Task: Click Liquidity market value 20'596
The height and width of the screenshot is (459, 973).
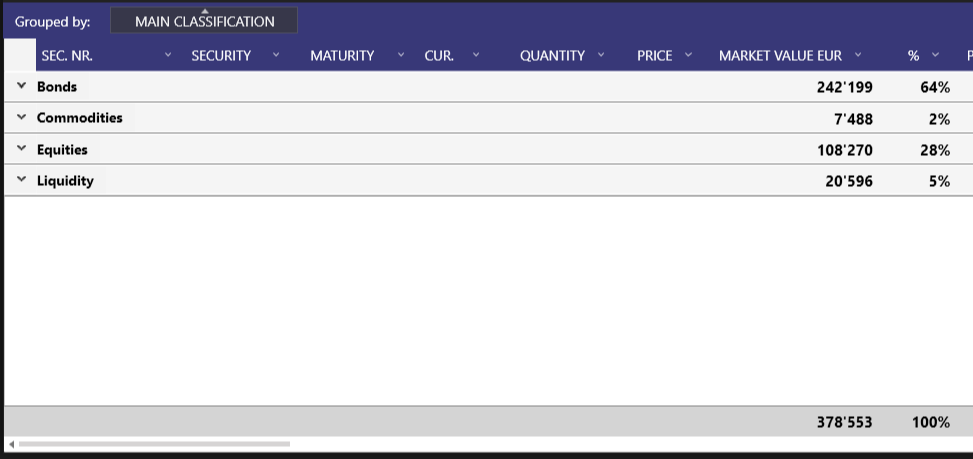Action: (849, 181)
